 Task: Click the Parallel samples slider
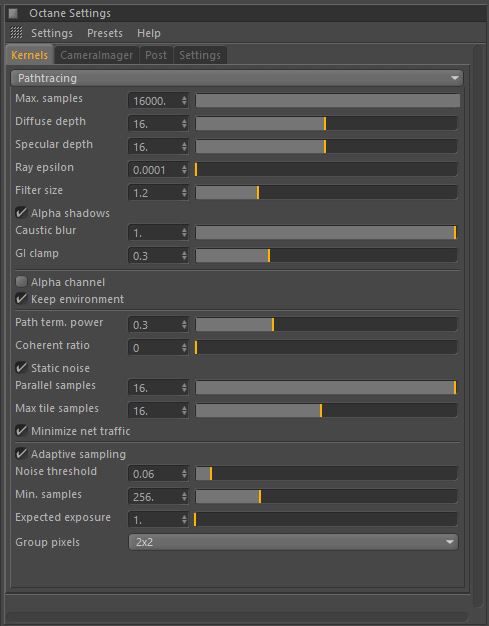click(x=326, y=388)
